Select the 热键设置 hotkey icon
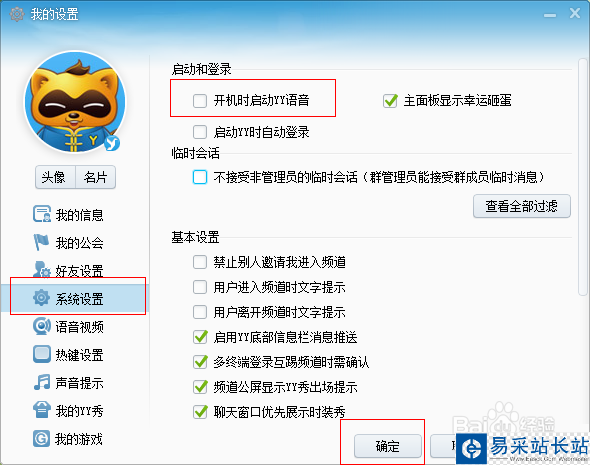Image resolution: width=590 pixels, height=465 pixels. (41, 354)
